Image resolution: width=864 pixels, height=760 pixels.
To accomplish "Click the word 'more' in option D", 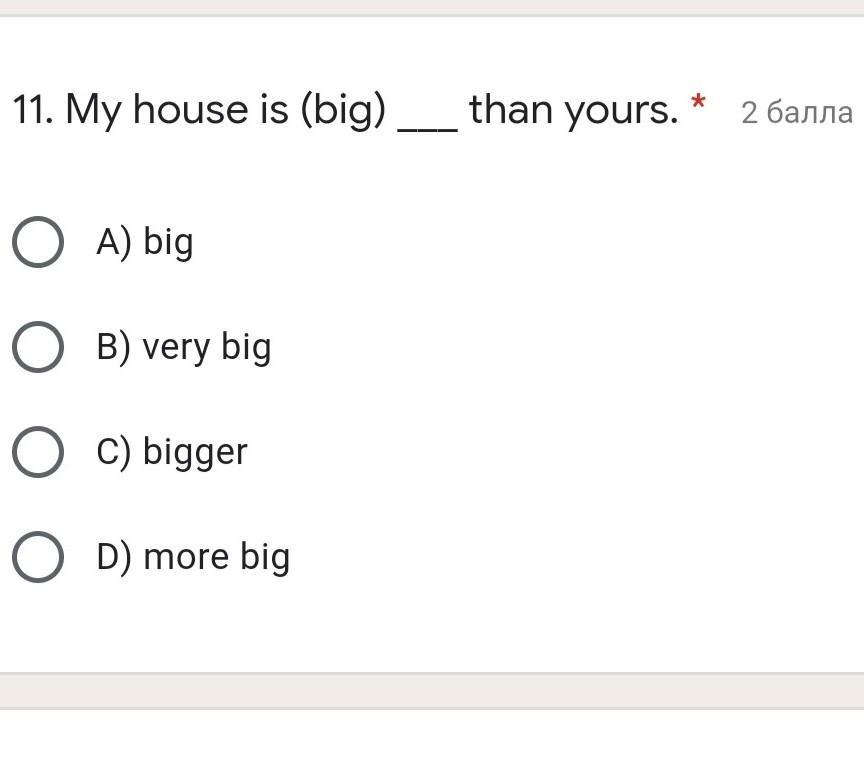I will point(186,557).
